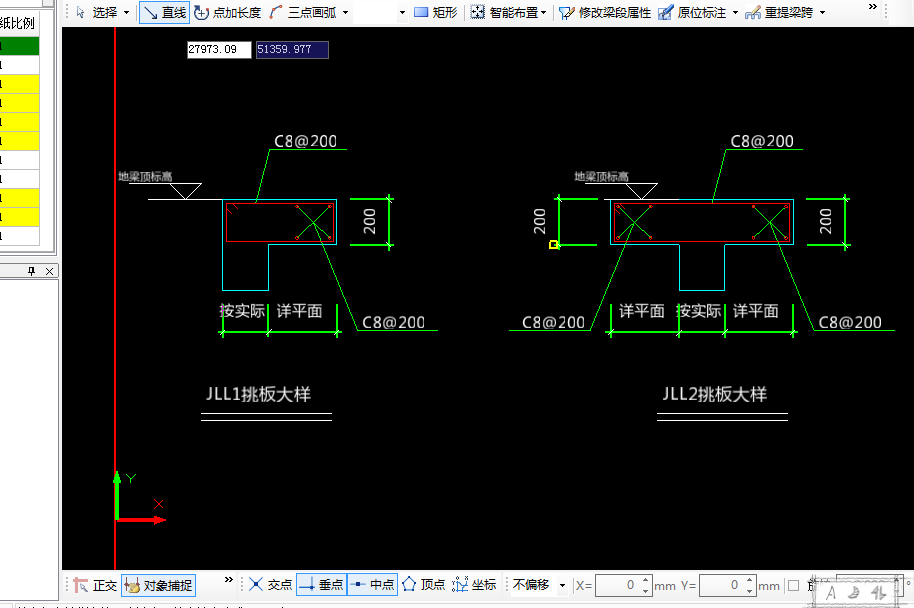Screen dimensions: 914x608
Task: Expand the 重提梁跨 dropdown arrow
Action: pos(822,12)
